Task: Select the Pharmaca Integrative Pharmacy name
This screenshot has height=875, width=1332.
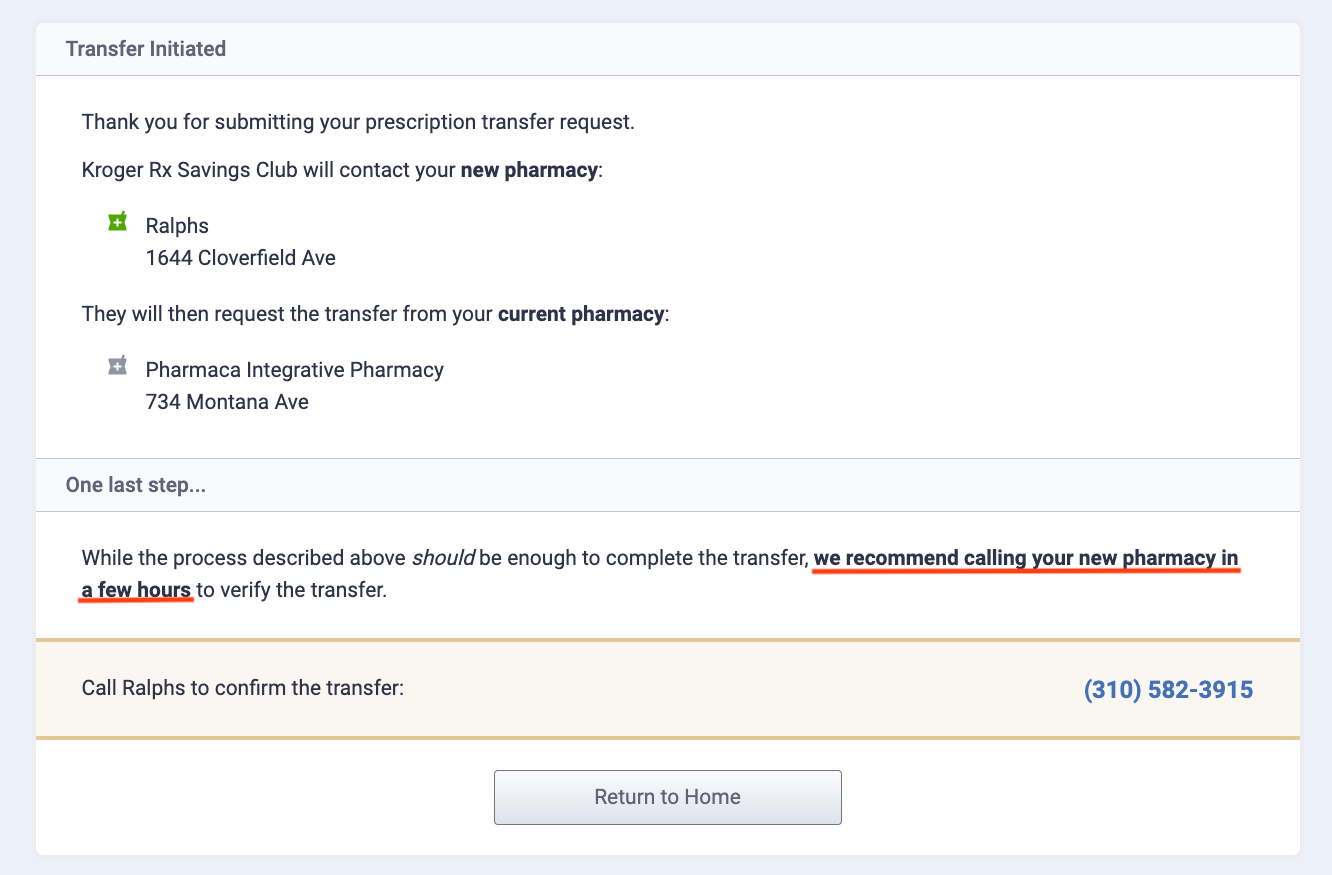Action: coord(294,370)
